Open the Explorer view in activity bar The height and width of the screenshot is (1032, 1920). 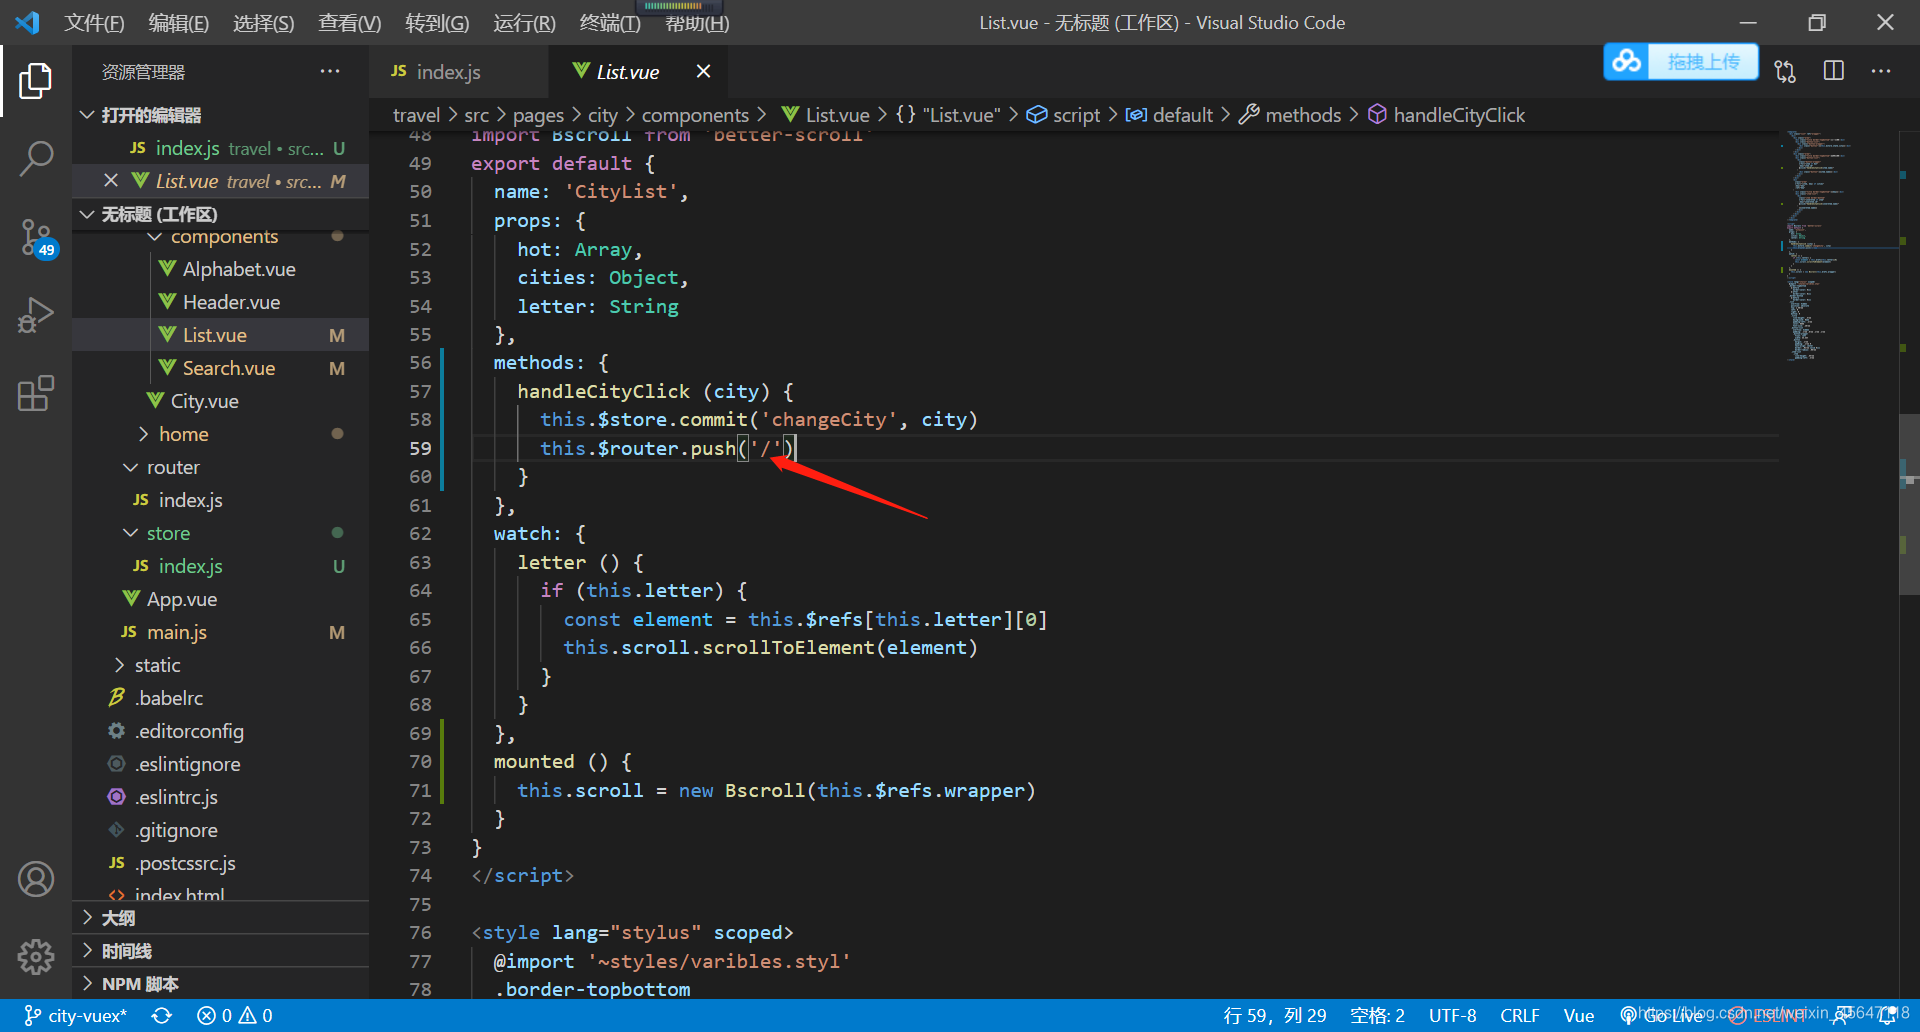point(36,80)
